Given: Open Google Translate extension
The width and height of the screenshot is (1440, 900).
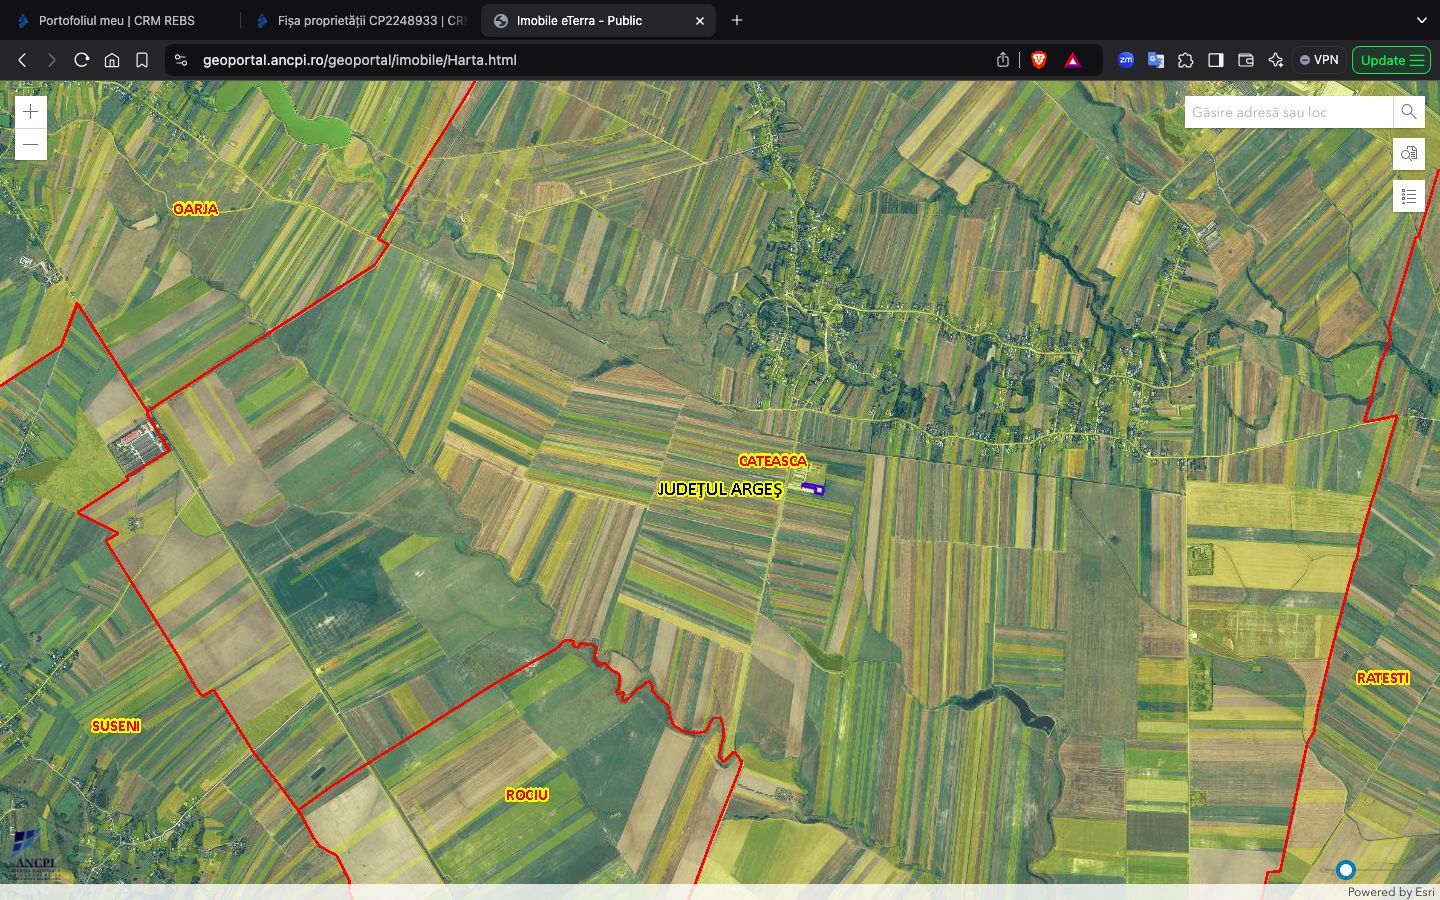Looking at the screenshot, I should [x=1155, y=60].
